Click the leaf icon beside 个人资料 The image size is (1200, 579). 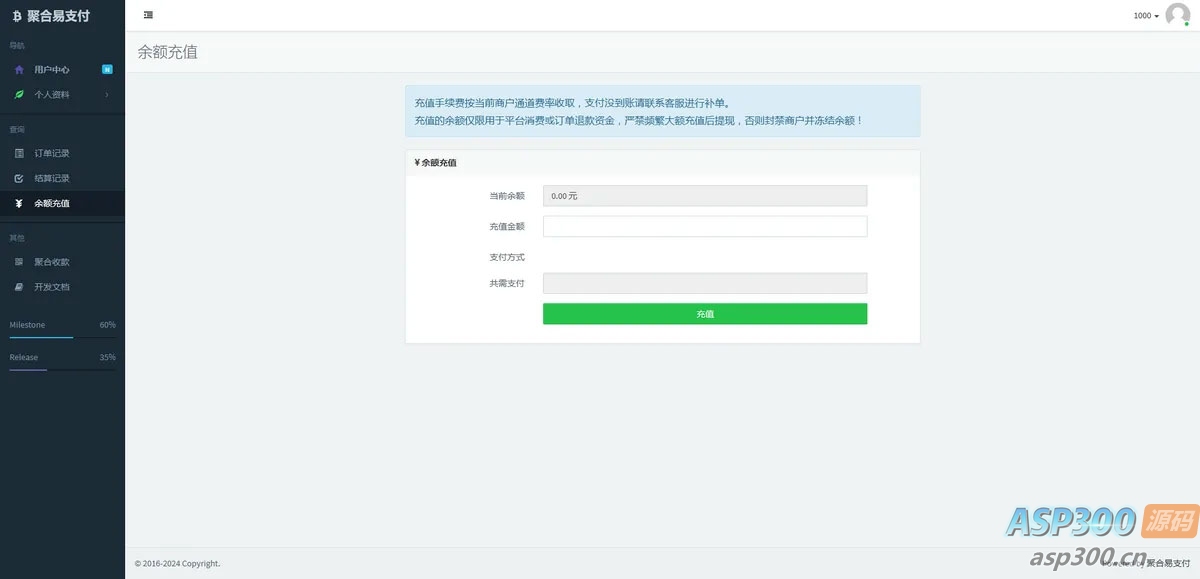(19, 95)
